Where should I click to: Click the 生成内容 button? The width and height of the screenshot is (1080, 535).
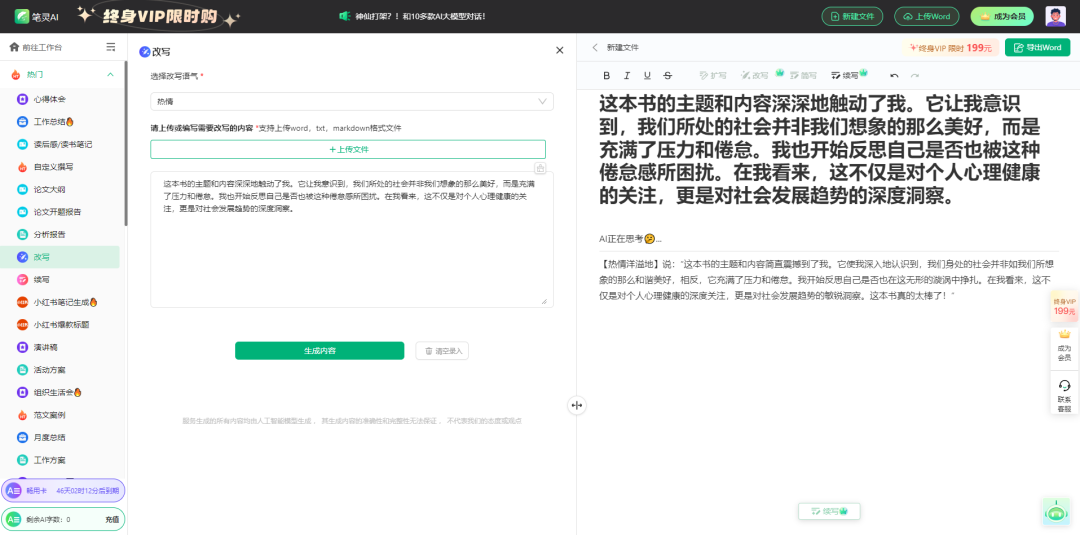pos(320,350)
